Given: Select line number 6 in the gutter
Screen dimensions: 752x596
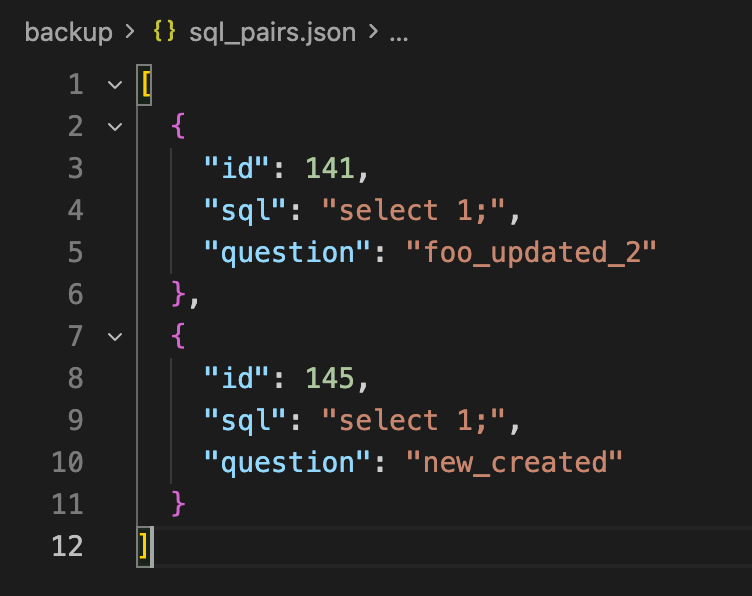Looking at the screenshot, I should tap(76, 294).
